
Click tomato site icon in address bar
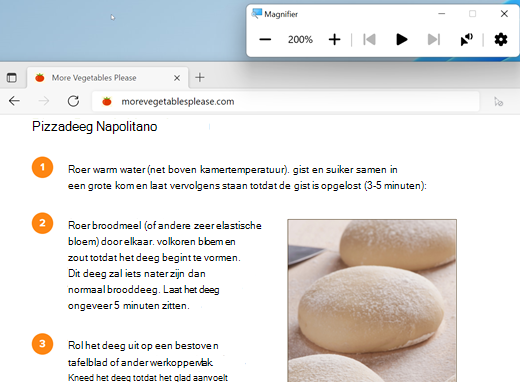click(x=107, y=101)
